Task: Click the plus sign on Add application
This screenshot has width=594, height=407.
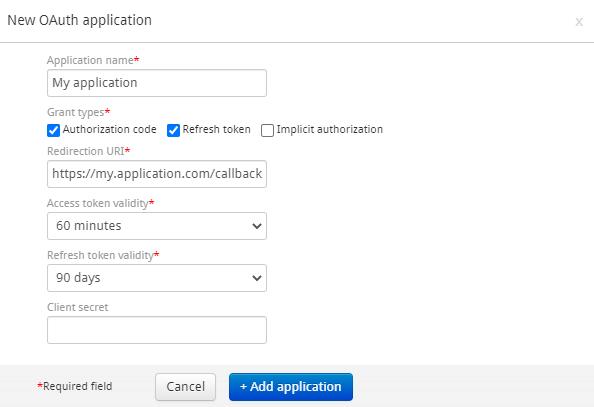Action: (x=244, y=387)
